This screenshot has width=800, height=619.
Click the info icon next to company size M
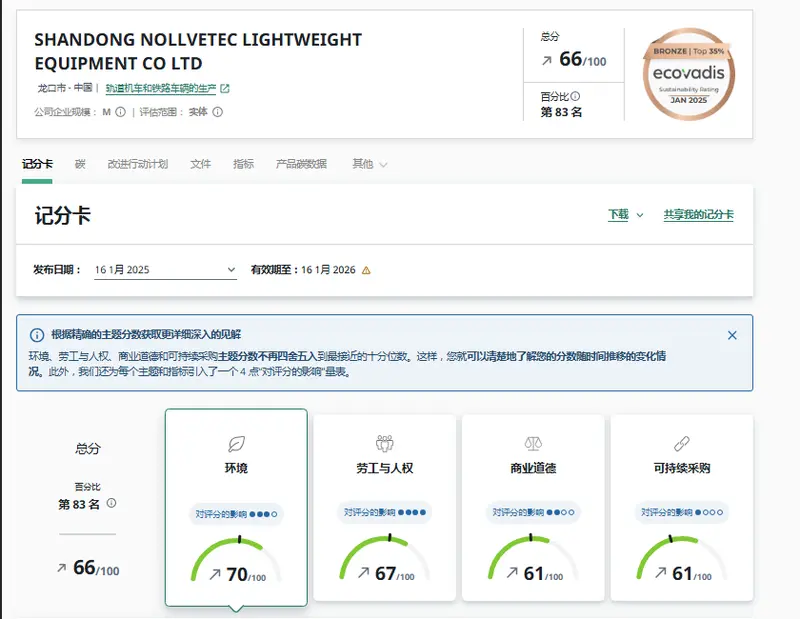pyautogui.click(x=120, y=112)
